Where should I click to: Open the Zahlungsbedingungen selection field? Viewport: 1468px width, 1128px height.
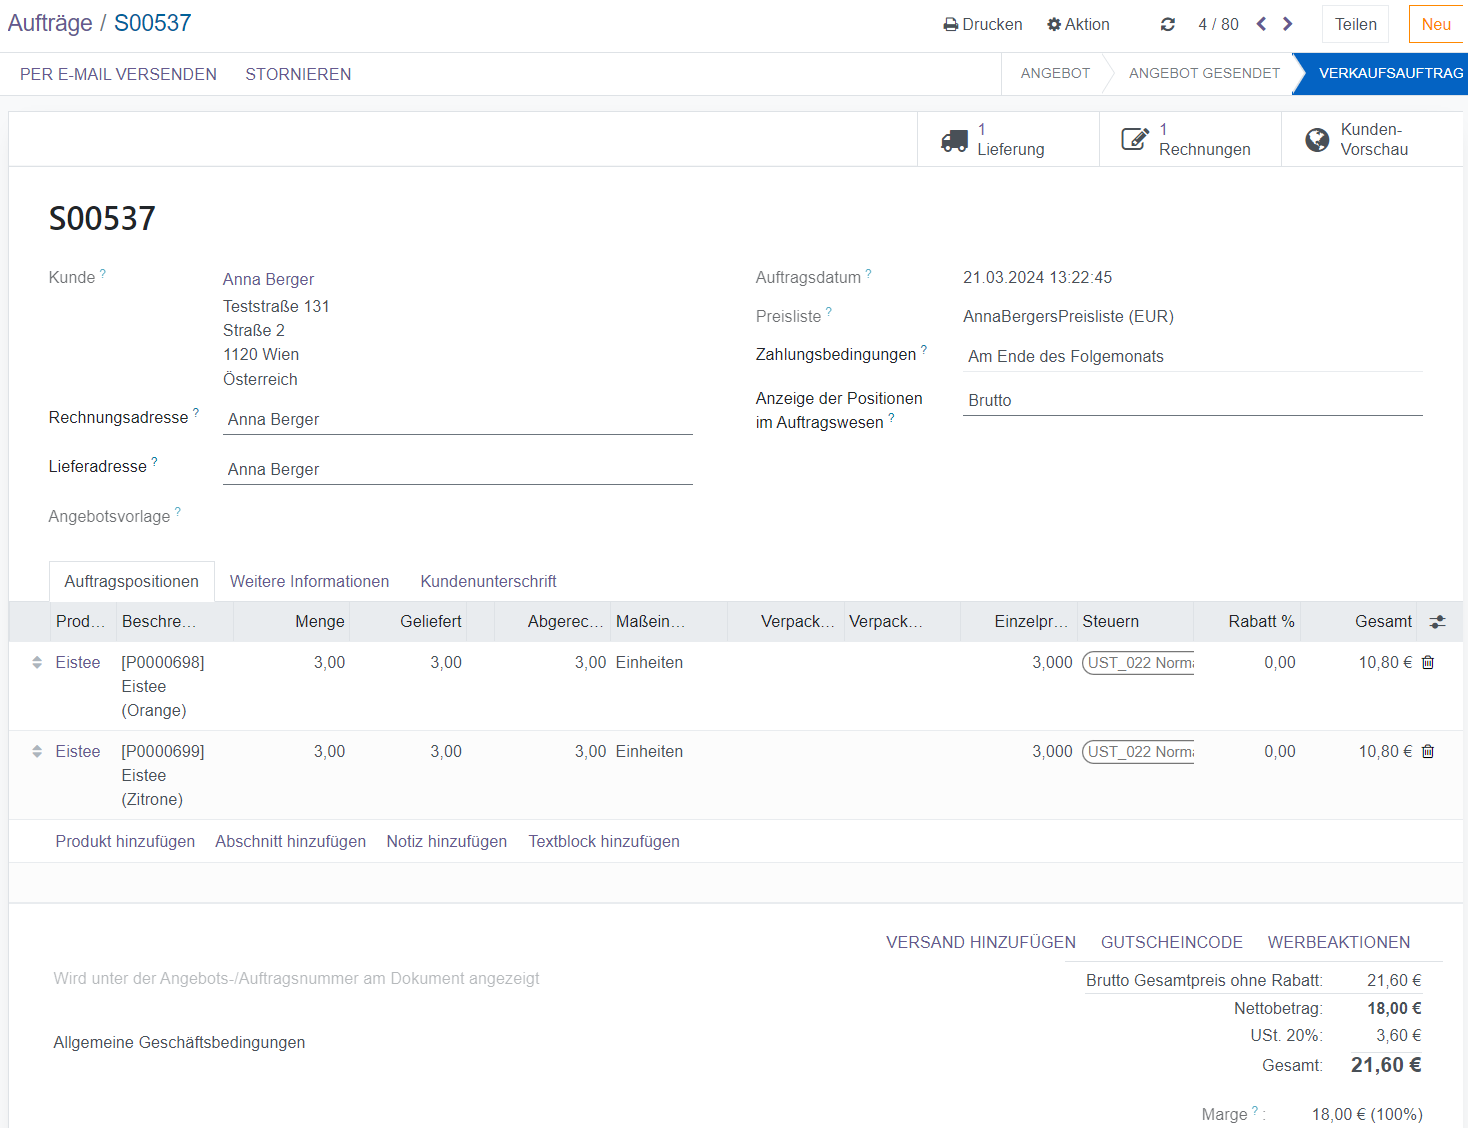click(1191, 357)
